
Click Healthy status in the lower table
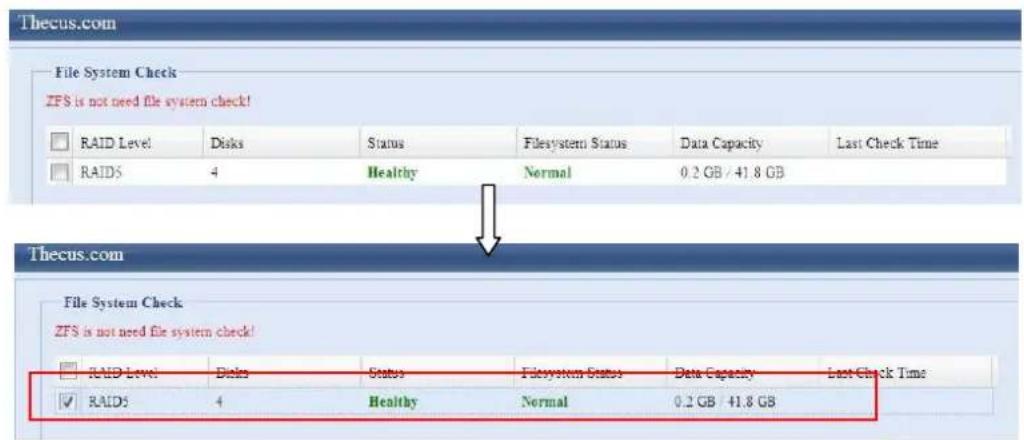pyautogui.click(x=392, y=401)
